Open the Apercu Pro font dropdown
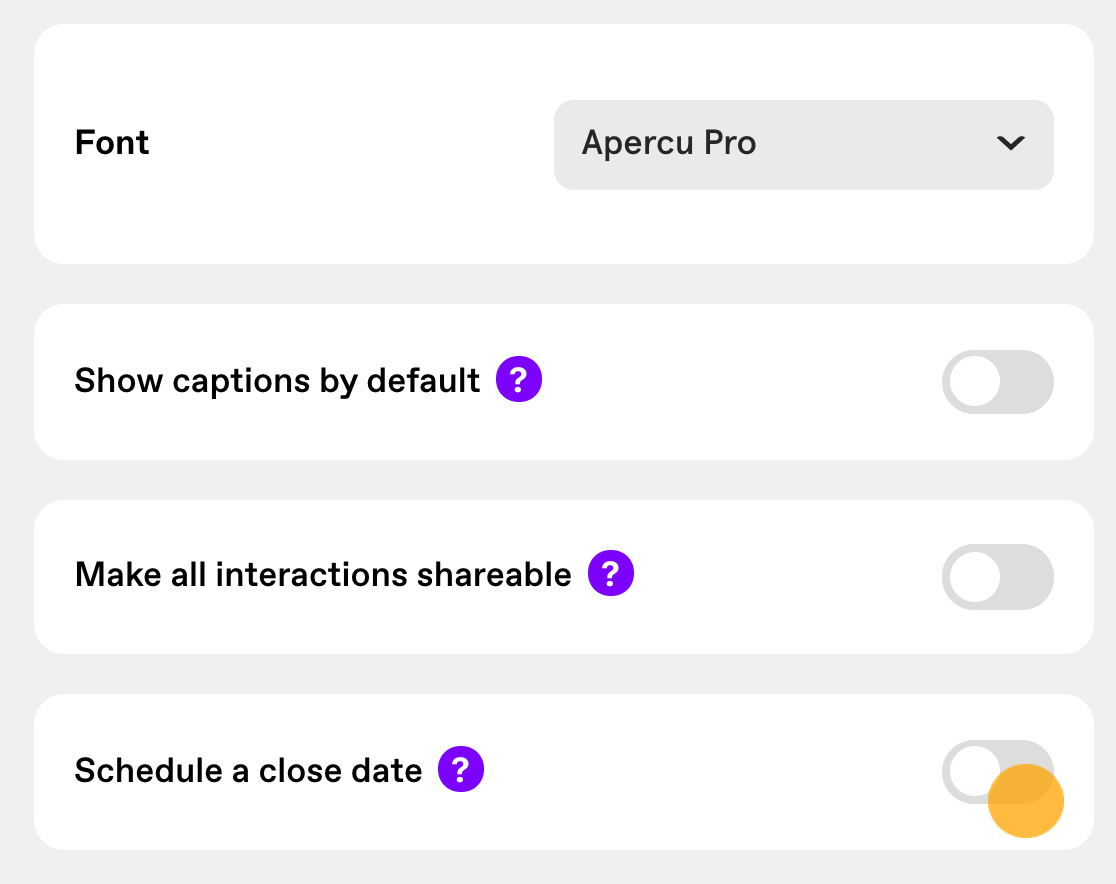Viewport: 1116px width, 884px height. (804, 145)
